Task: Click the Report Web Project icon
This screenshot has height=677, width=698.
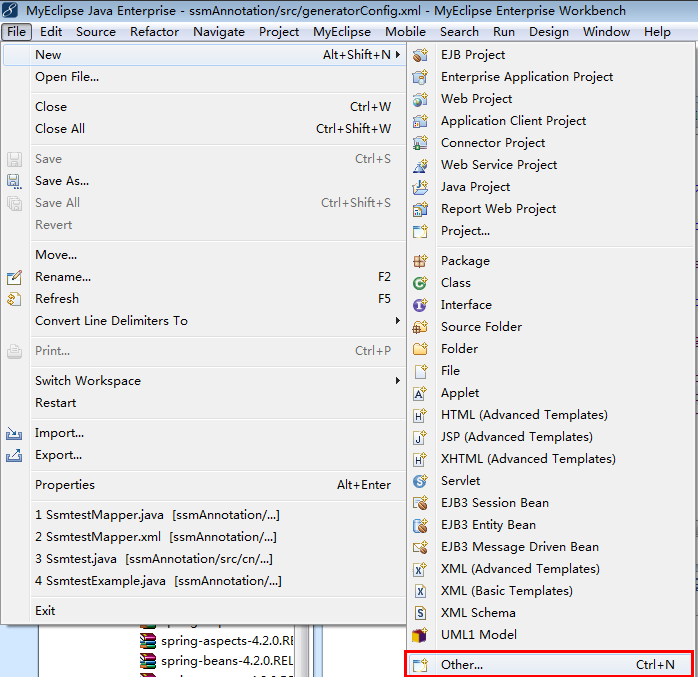Action: [420, 209]
